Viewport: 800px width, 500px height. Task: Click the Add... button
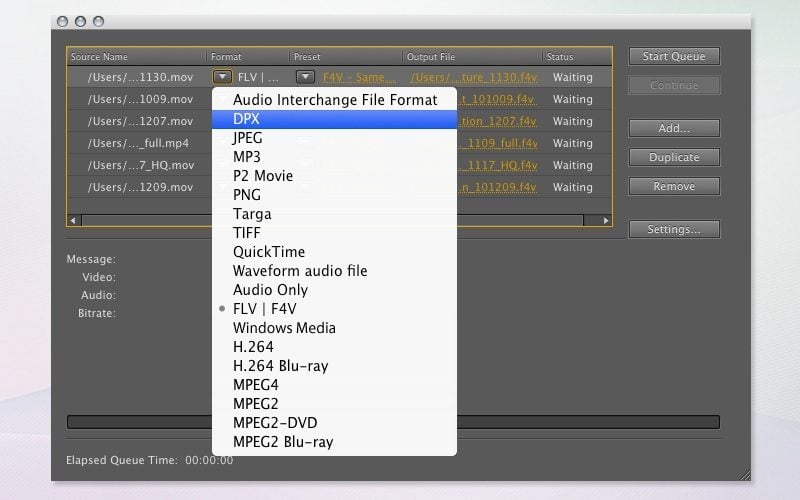[673, 128]
